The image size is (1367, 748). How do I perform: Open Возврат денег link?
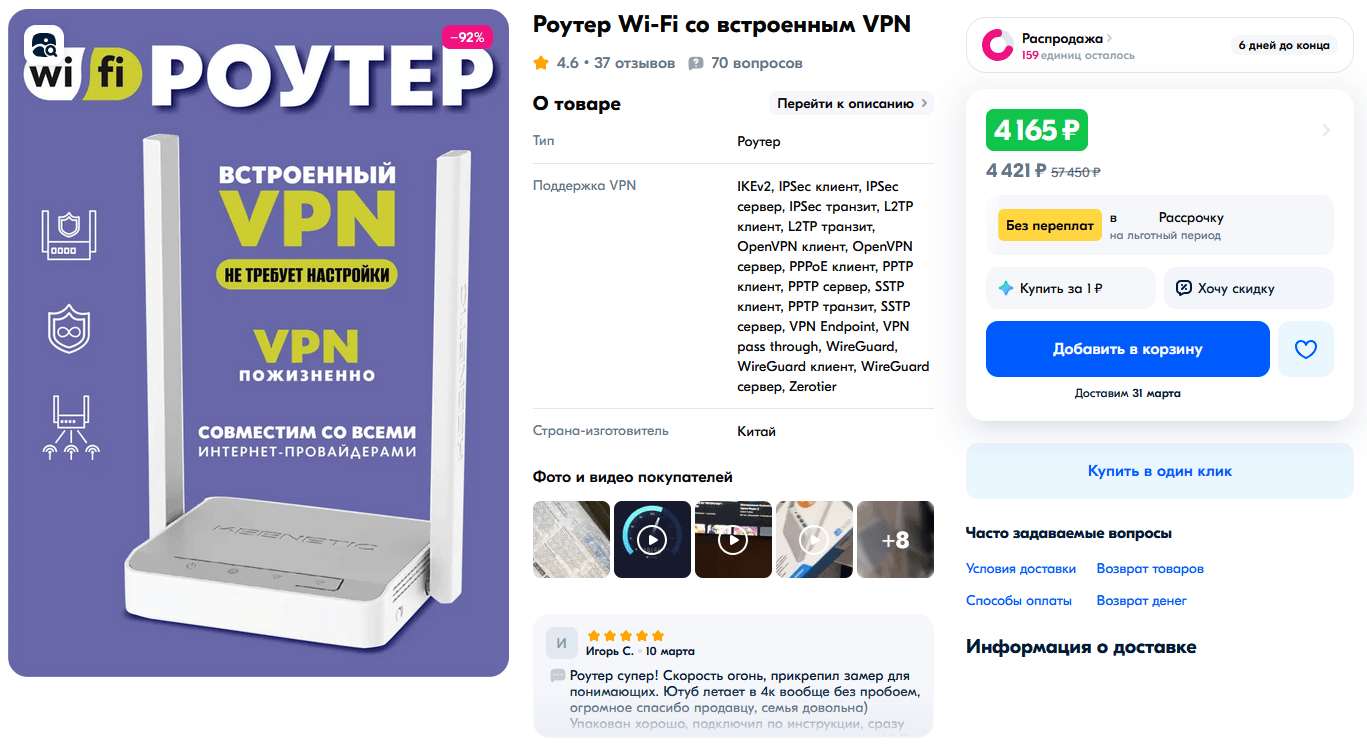[x=1141, y=600]
